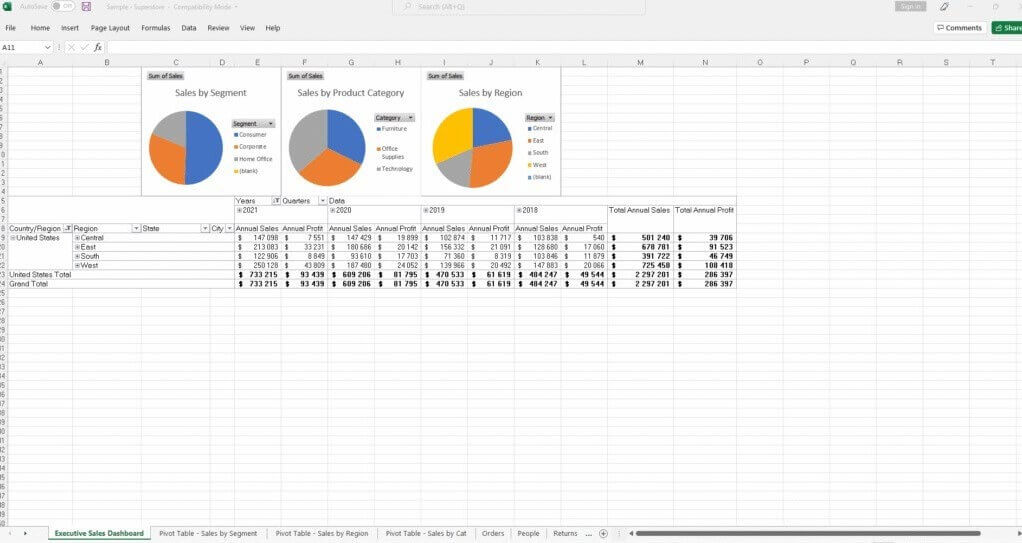Image resolution: width=1022 pixels, height=543 pixels.
Task: Click the pen icon next to Sign in
Action: [x=944, y=6]
